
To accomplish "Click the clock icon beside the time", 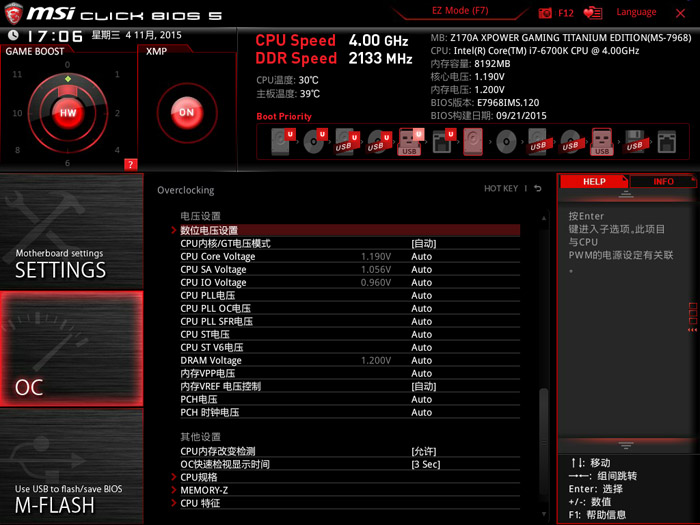I will point(10,36).
